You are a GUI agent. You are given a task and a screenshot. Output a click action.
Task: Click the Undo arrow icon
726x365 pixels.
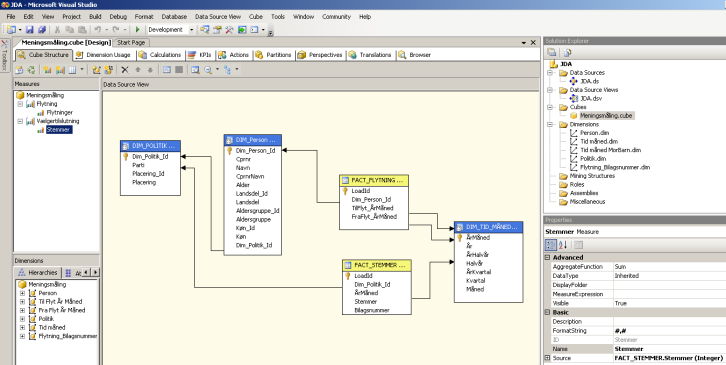pyautogui.click(x=98, y=30)
